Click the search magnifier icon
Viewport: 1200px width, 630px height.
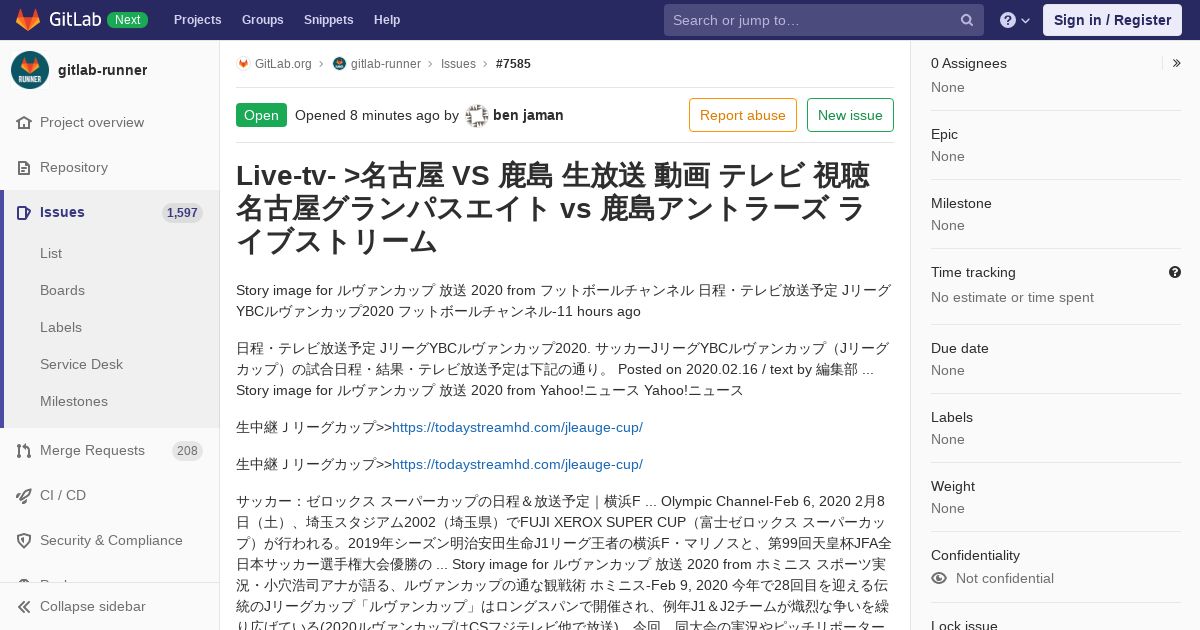pos(967,20)
